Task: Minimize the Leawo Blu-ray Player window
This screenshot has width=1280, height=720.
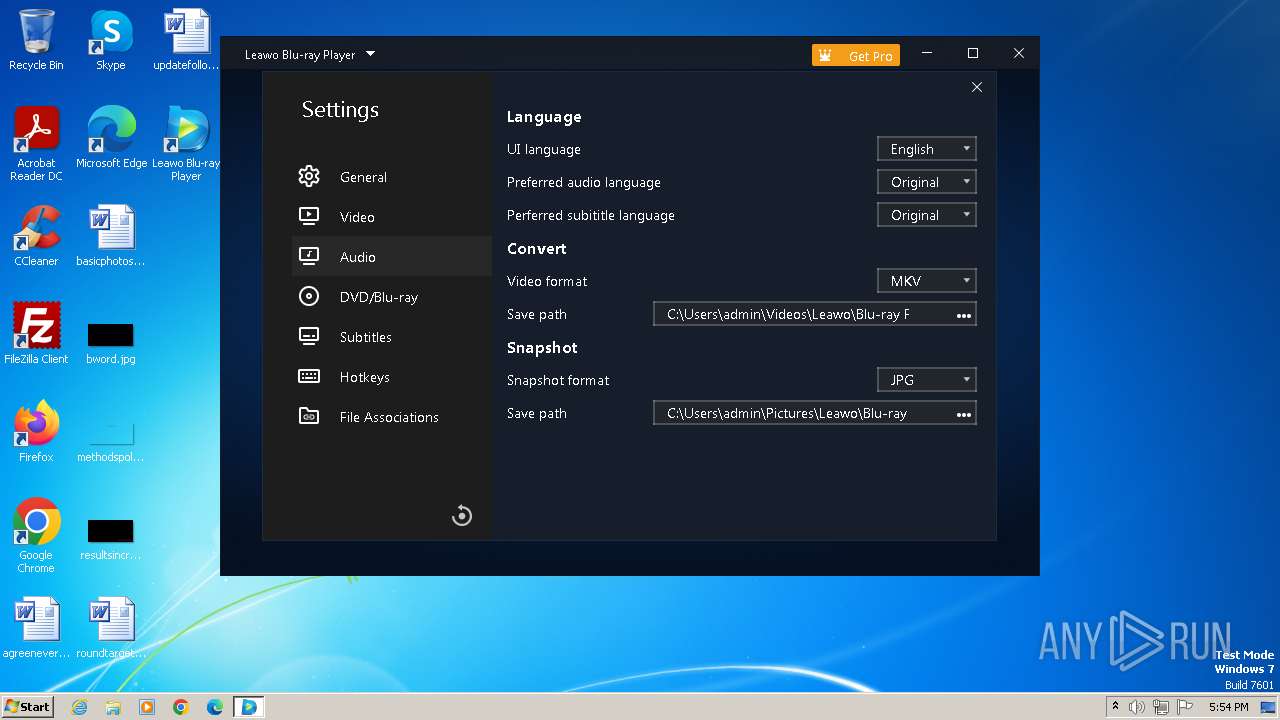Action: coord(927,54)
